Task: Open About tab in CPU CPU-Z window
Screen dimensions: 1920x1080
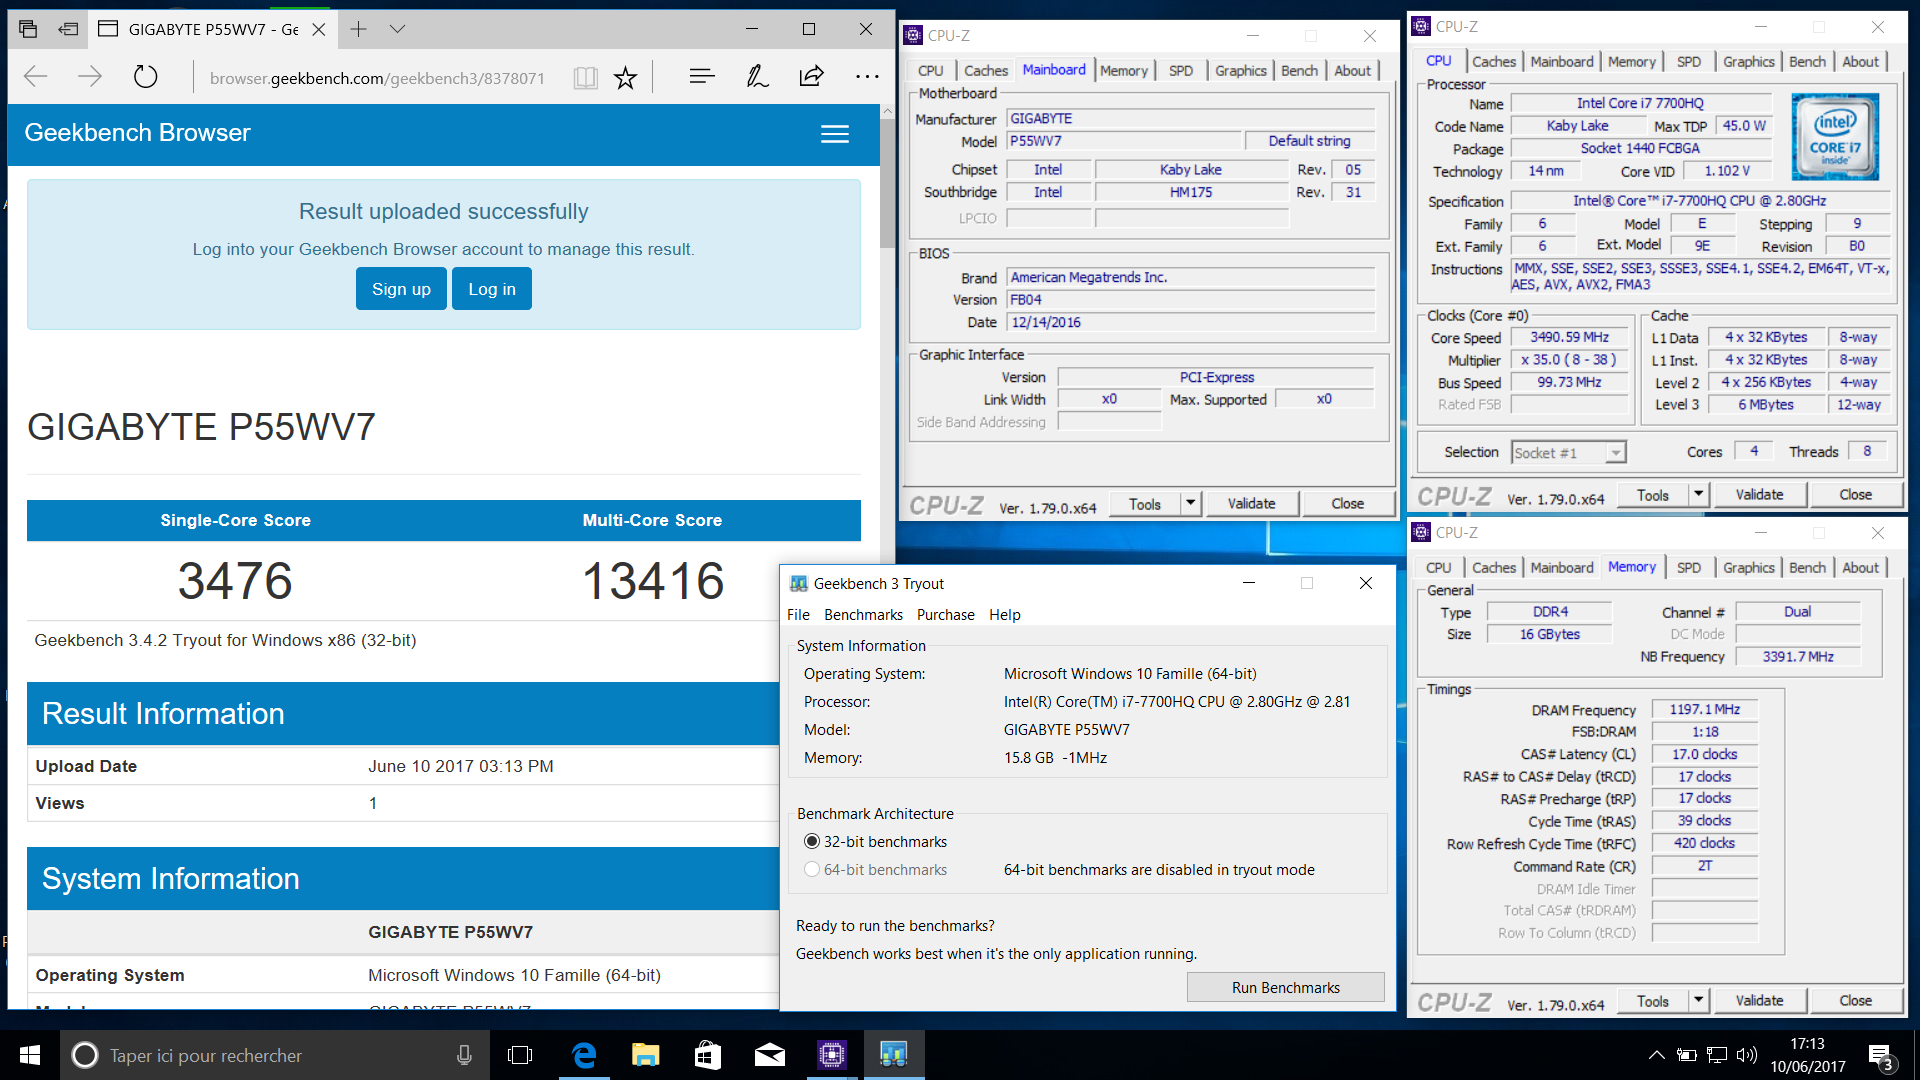Action: pos(1860,62)
